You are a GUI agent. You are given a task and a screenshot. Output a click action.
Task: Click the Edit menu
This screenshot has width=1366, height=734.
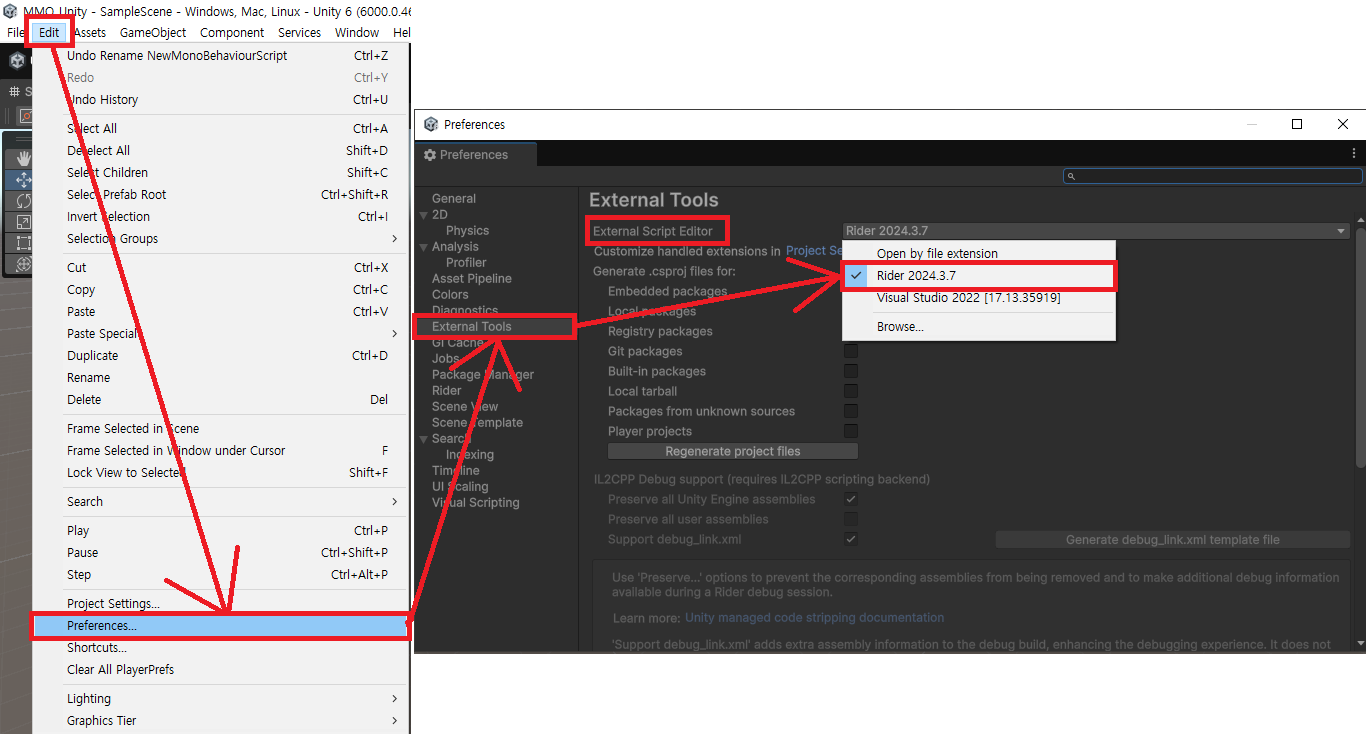(x=49, y=32)
